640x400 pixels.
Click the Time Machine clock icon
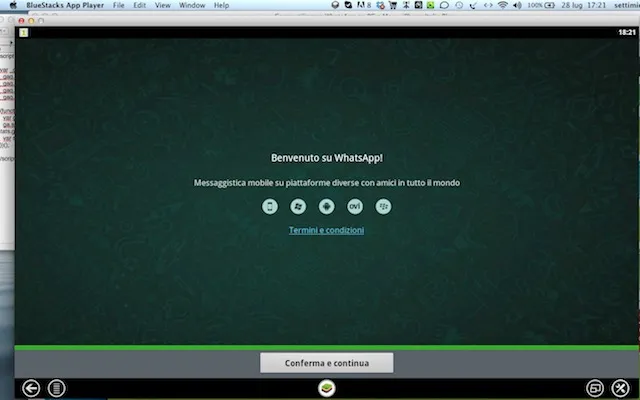pos(459,5)
